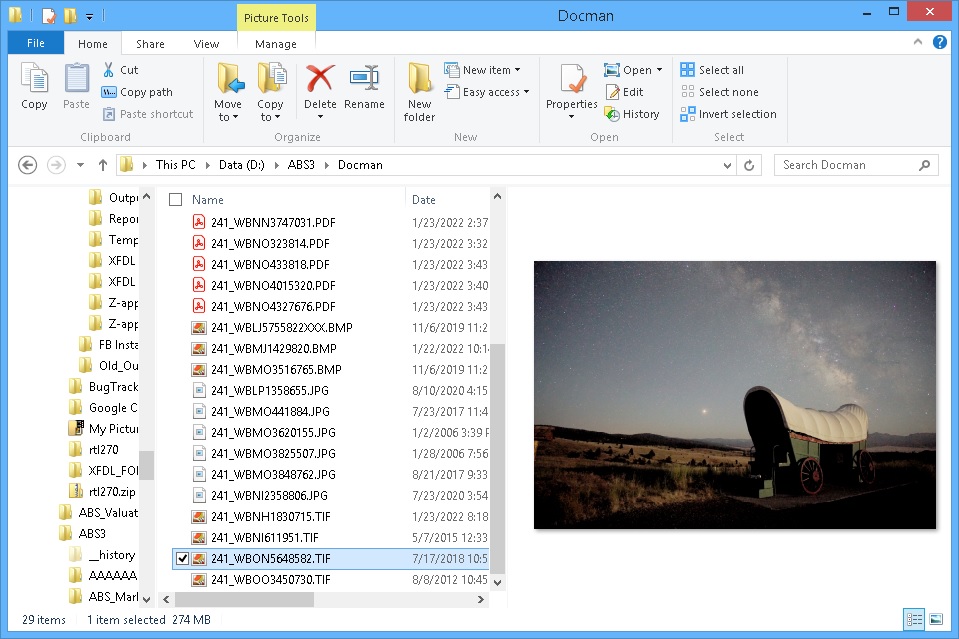The image size is (959, 639).
Task: Click 'ABS3' breadcrumb in address bar
Action: [x=301, y=165]
